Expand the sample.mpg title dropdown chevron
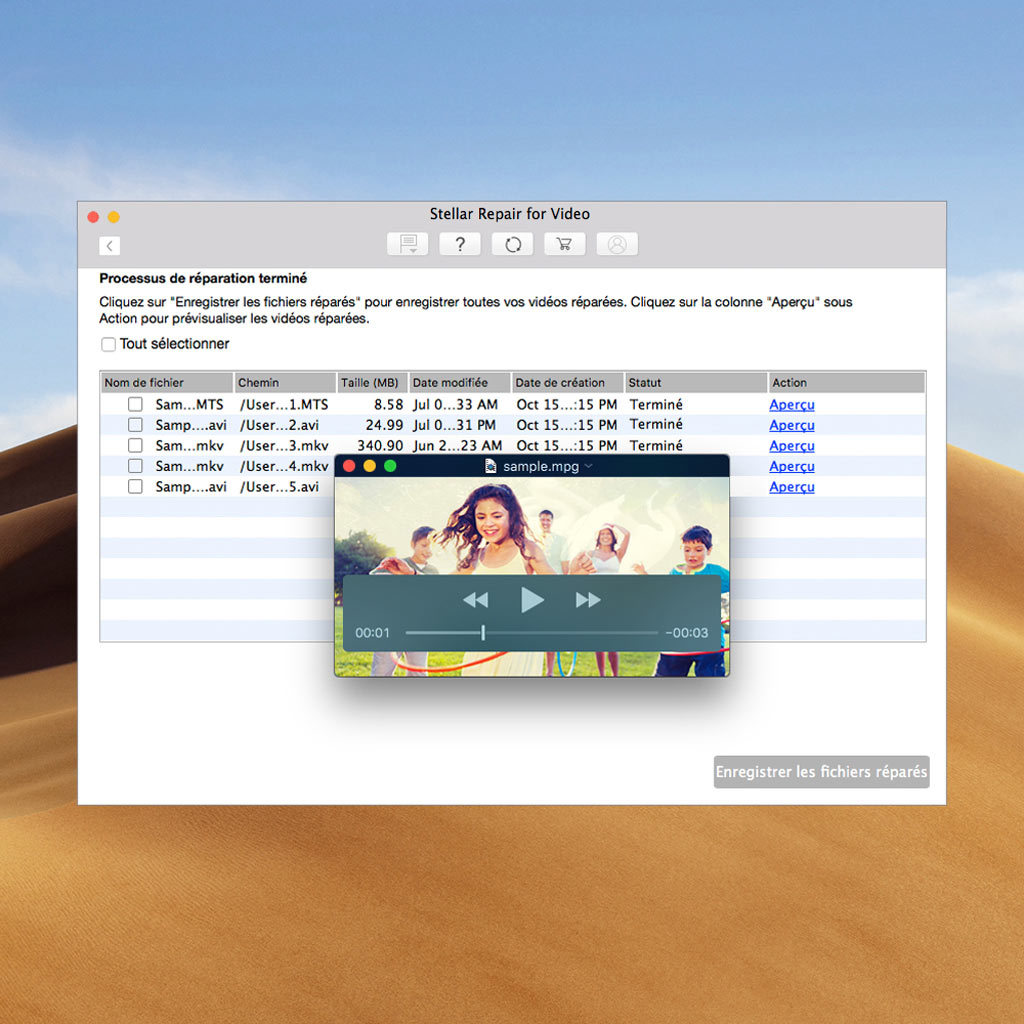 coord(588,466)
